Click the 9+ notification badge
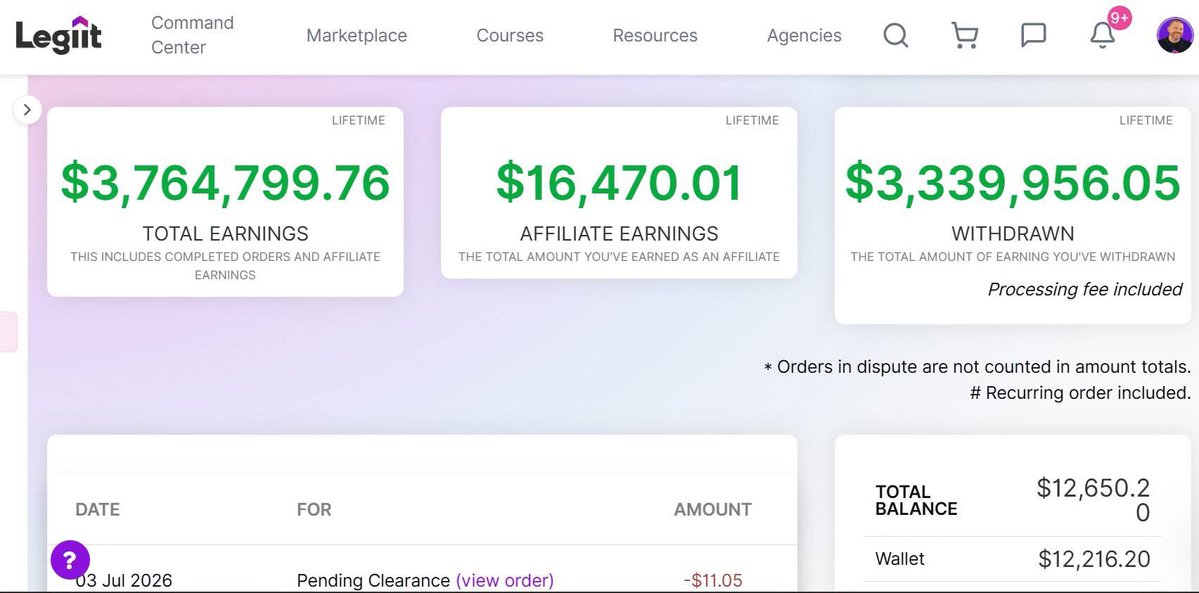1199x593 pixels. 1119,18
